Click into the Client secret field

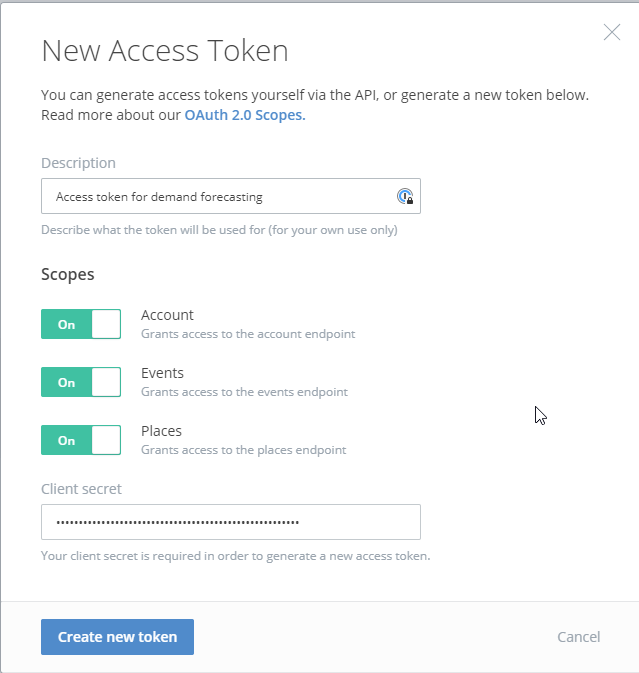click(x=231, y=522)
